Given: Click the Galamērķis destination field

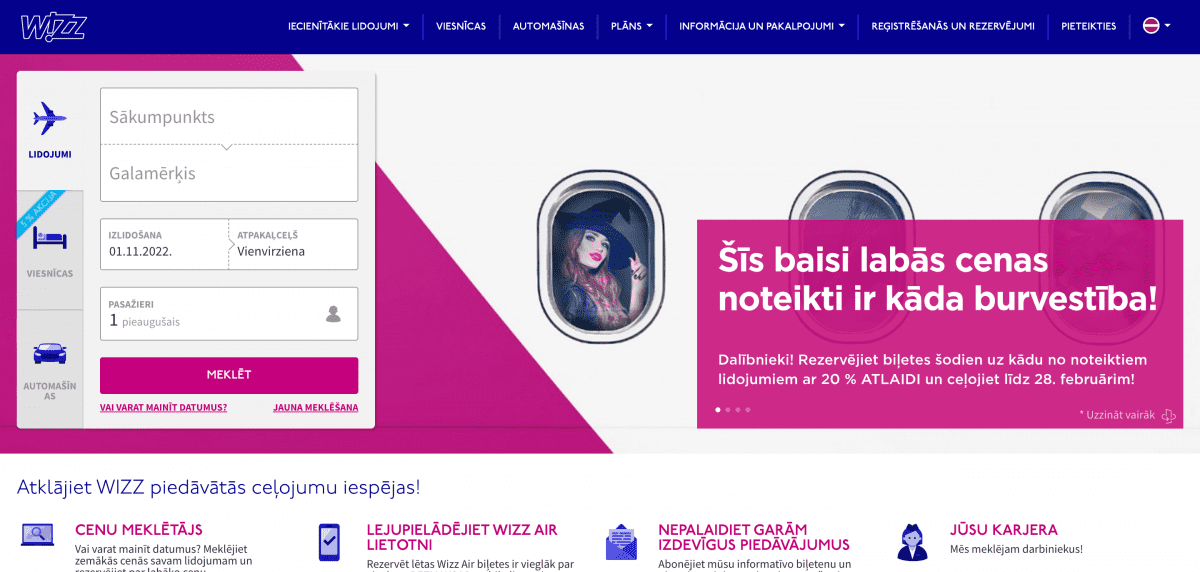Looking at the screenshot, I should pos(229,173).
